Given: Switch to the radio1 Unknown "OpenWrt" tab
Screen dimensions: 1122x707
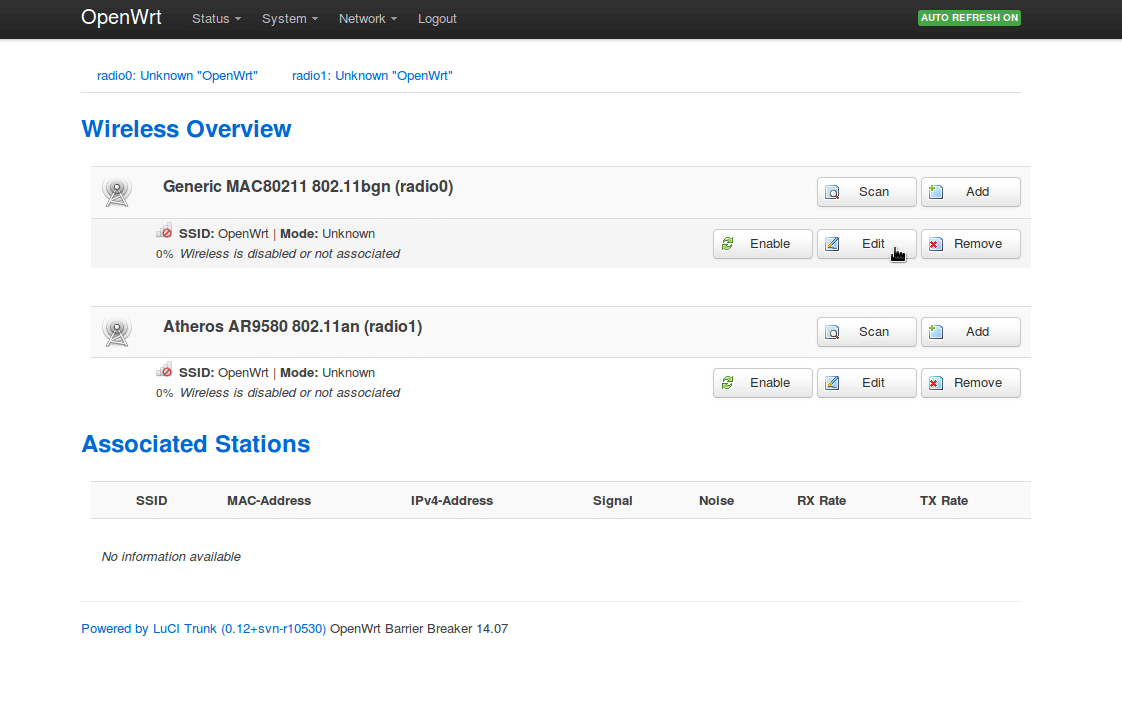Looking at the screenshot, I should pos(372,76).
